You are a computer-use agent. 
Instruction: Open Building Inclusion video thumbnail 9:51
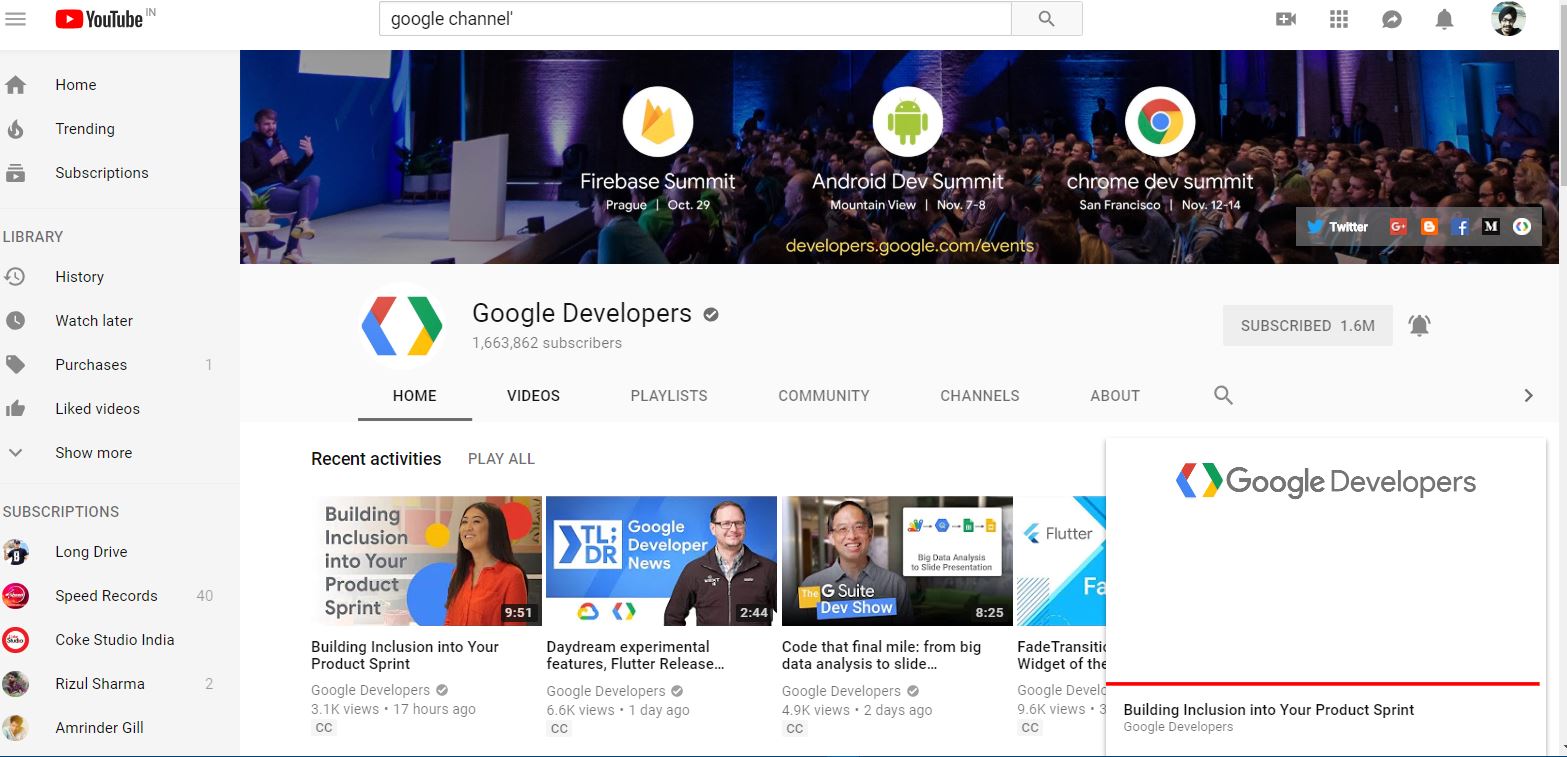[x=426, y=561]
